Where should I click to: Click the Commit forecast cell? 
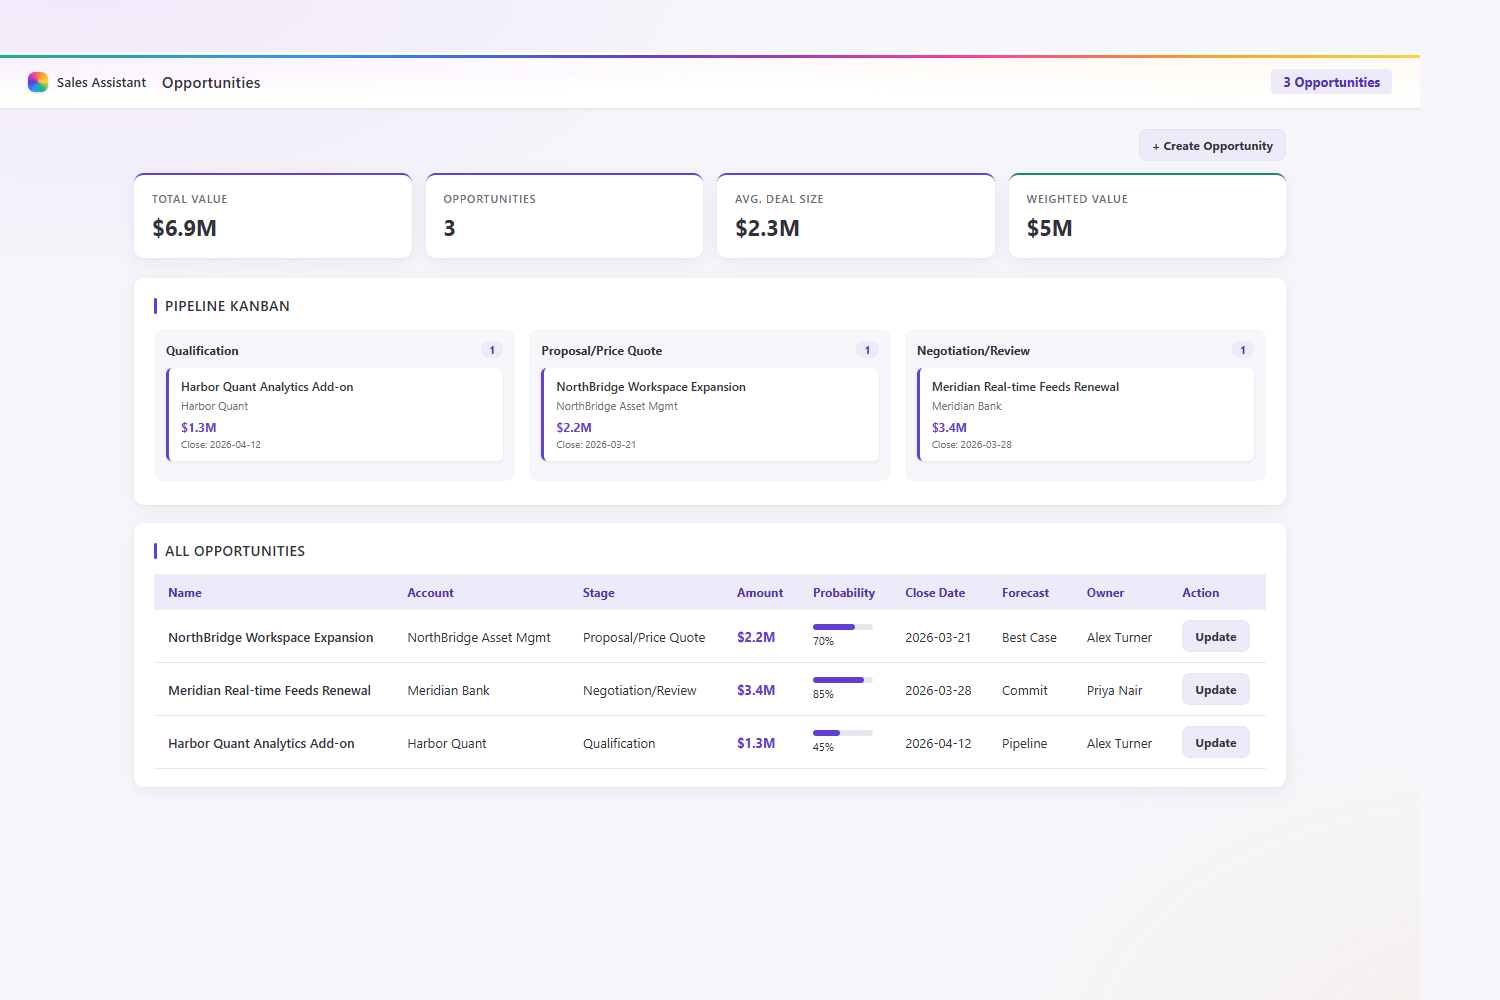coord(1025,690)
